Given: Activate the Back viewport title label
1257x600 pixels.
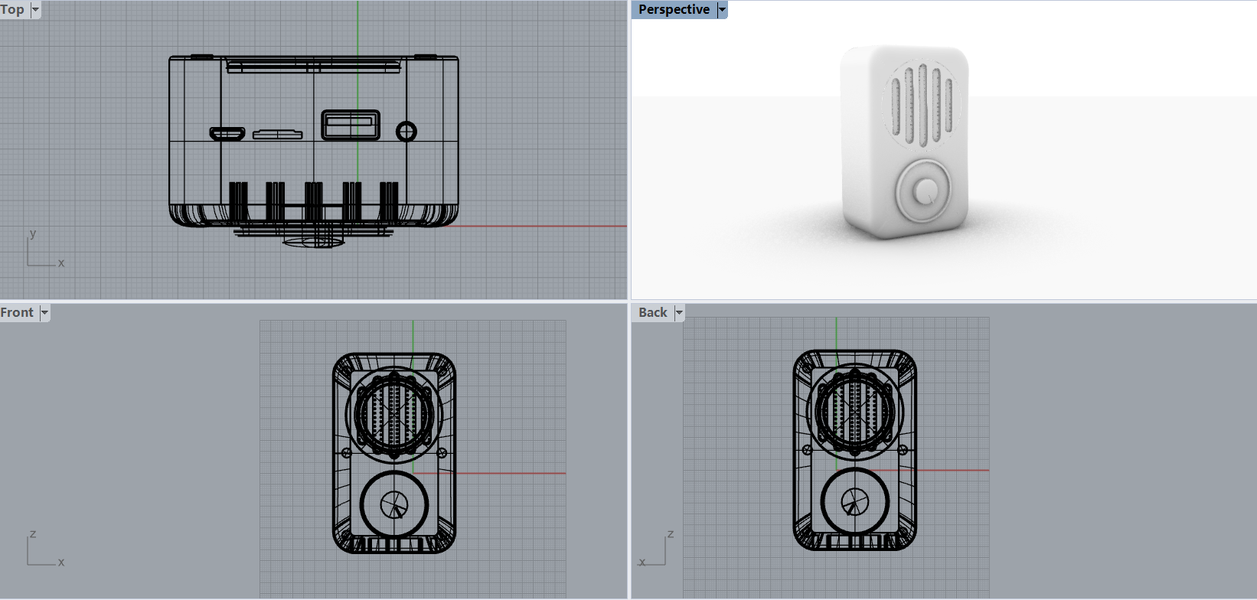Looking at the screenshot, I should point(653,313).
